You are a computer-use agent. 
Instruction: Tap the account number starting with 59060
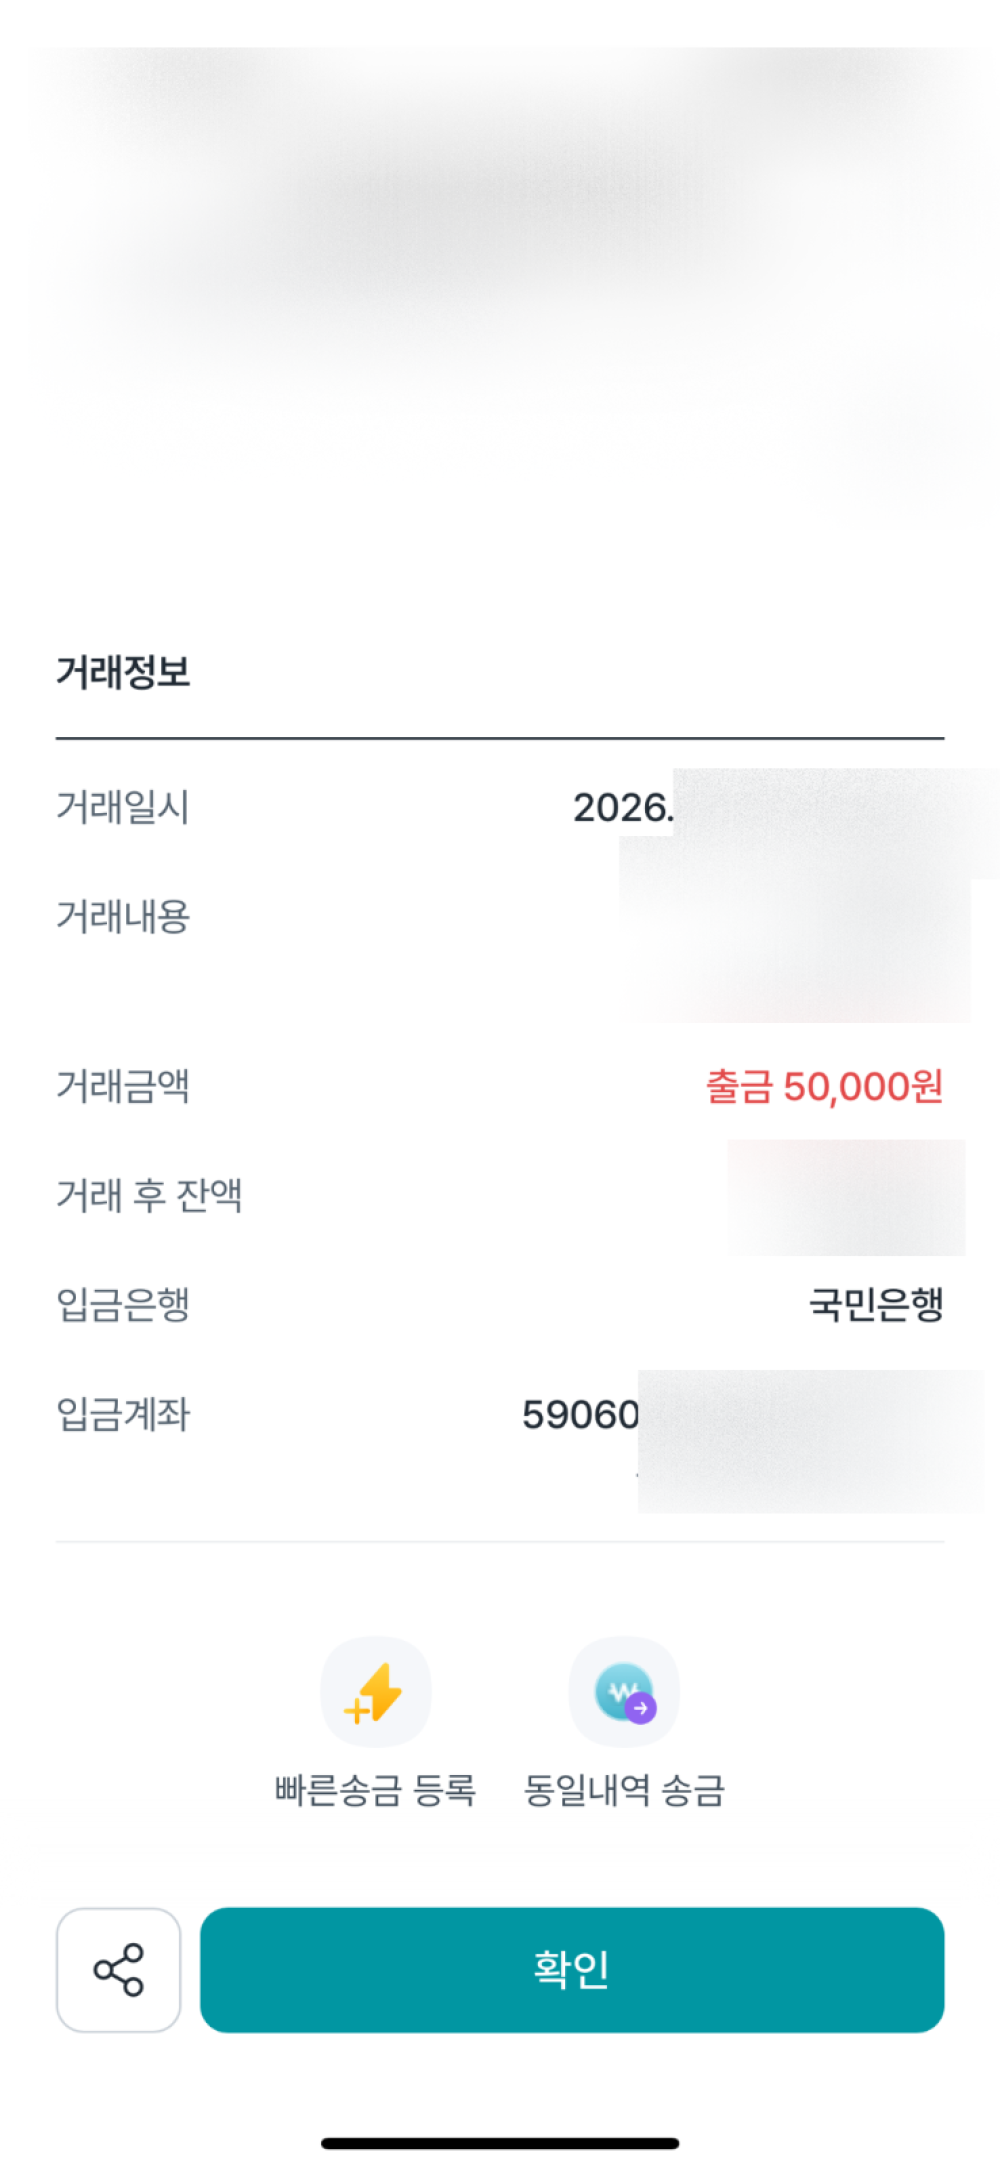[581, 1415]
